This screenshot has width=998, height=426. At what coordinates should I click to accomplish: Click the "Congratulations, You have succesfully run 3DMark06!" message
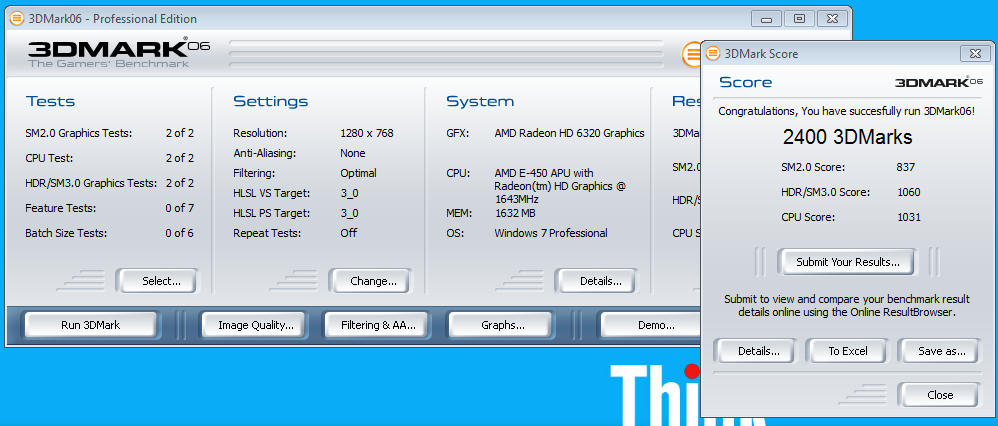tap(847, 111)
